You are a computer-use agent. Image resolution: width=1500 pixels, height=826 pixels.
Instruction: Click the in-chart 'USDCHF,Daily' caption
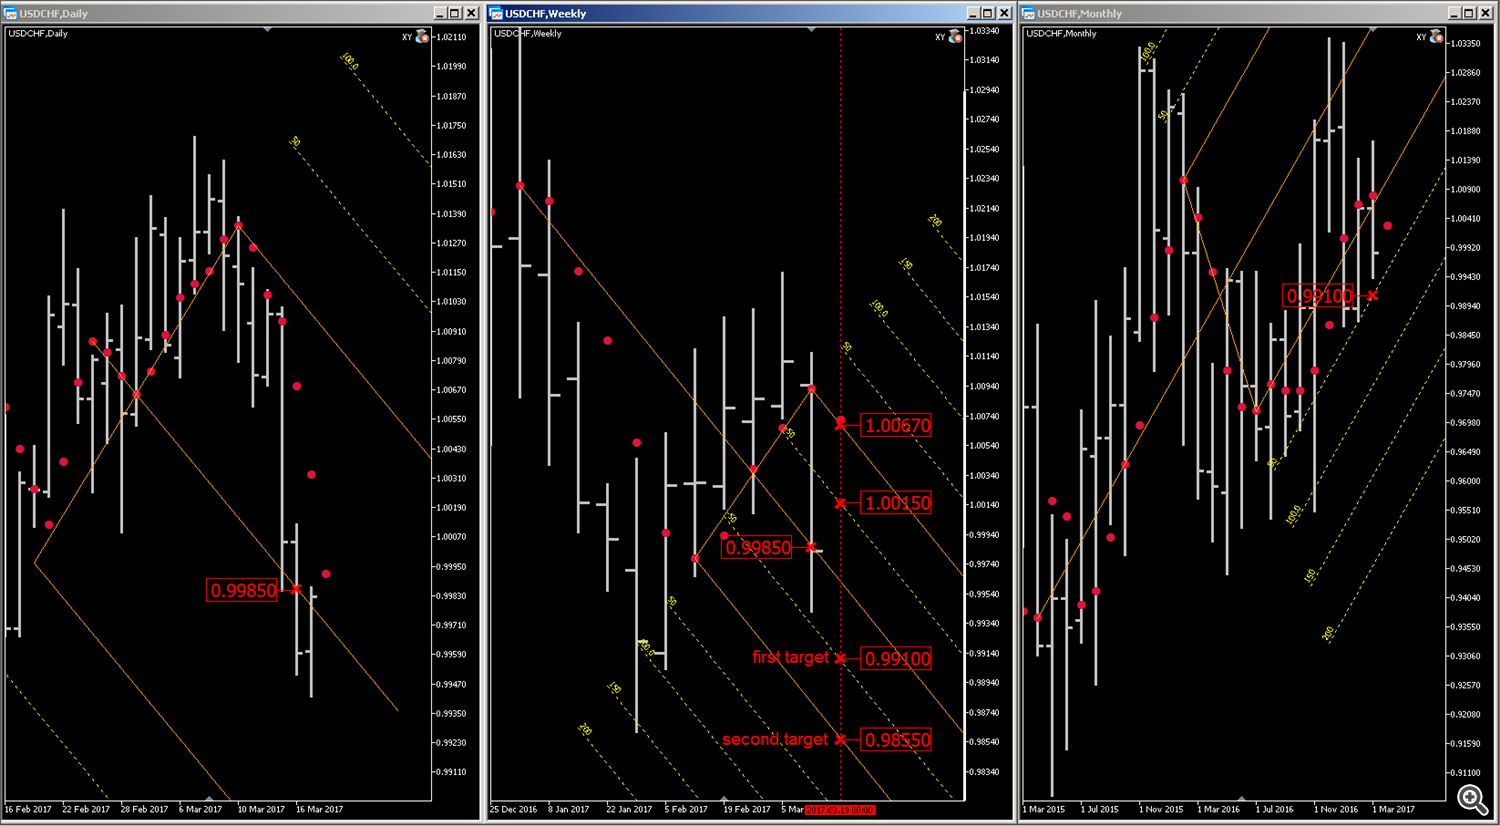[x=38, y=33]
